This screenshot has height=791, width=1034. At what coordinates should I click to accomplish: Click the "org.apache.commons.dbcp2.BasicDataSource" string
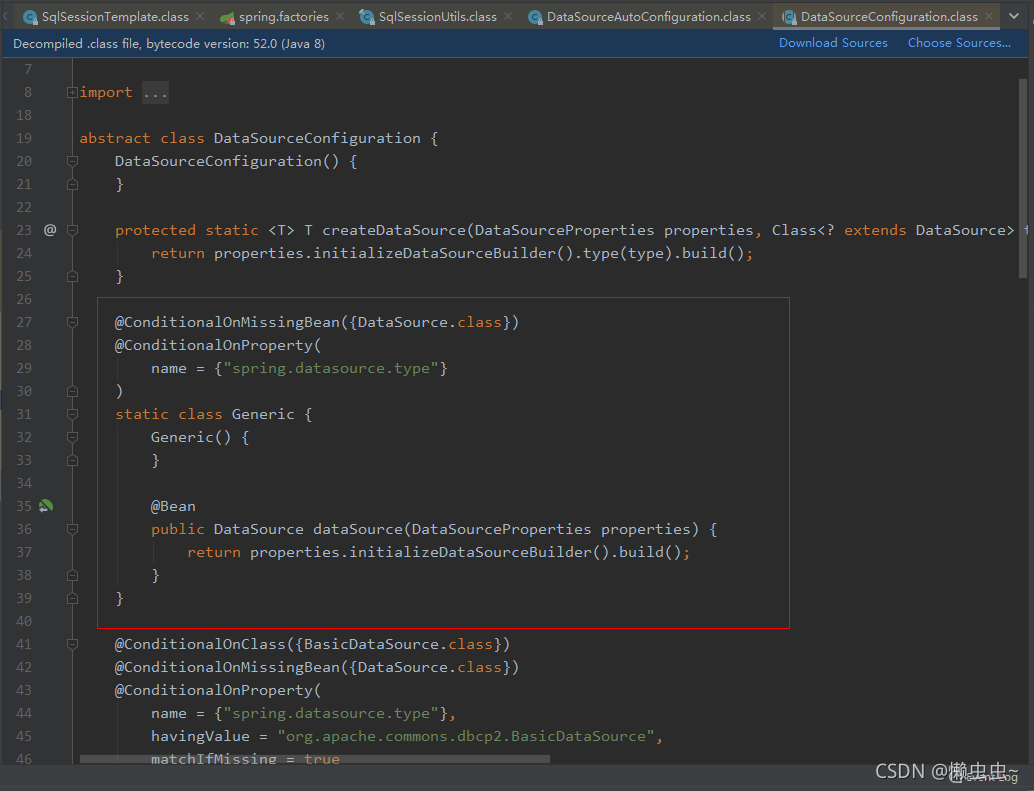click(x=466, y=736)
